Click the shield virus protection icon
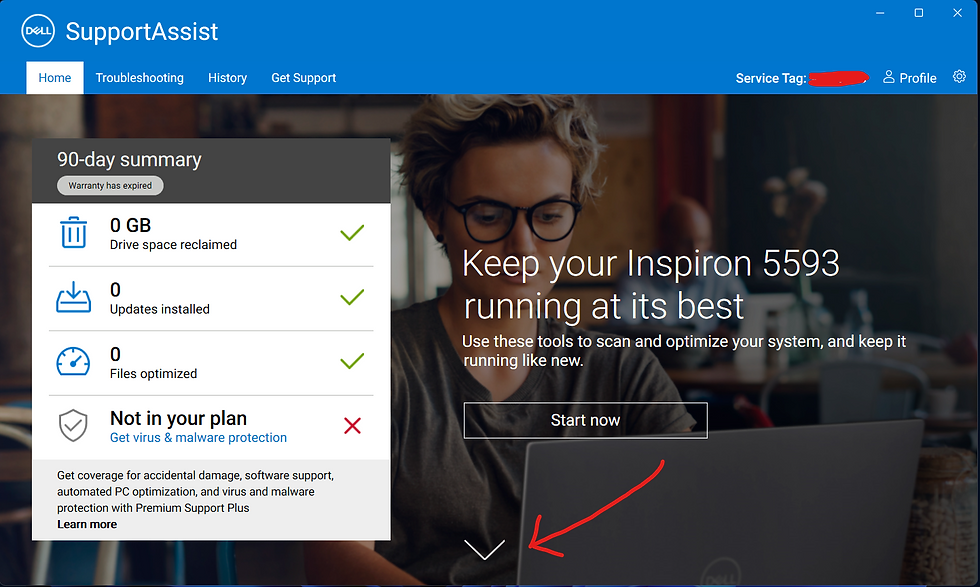This screenshot has height=587, width=980. pyautogui.click(x=73, y=425)
